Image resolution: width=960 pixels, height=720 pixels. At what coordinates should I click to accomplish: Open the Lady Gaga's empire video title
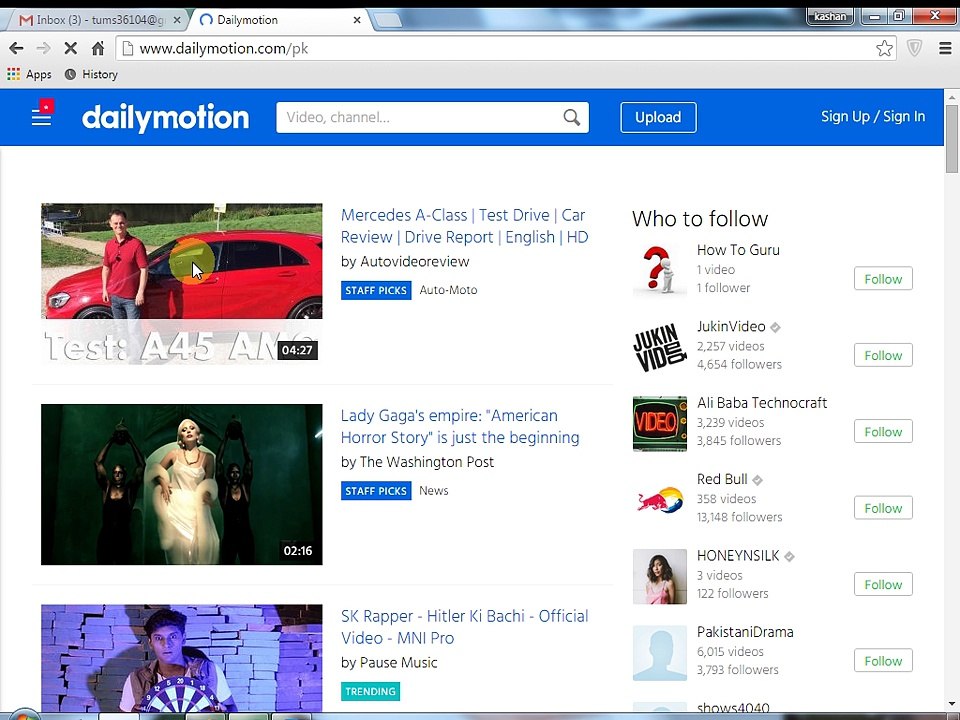[460, 426]
